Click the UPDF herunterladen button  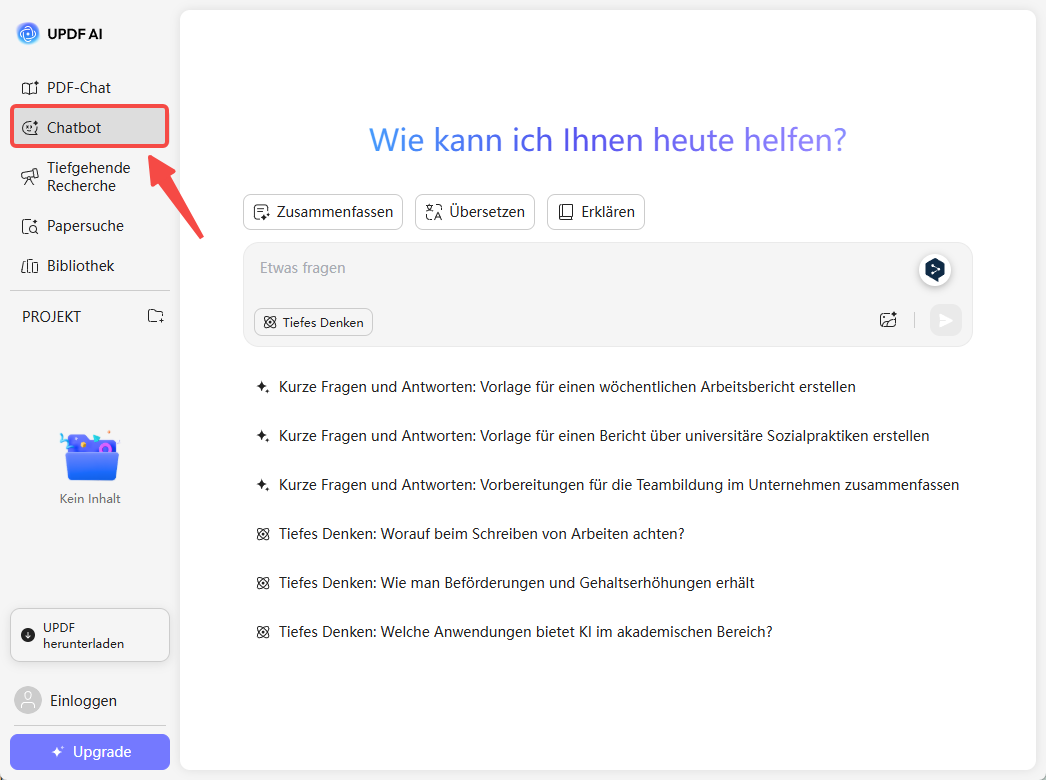[89, 634]
